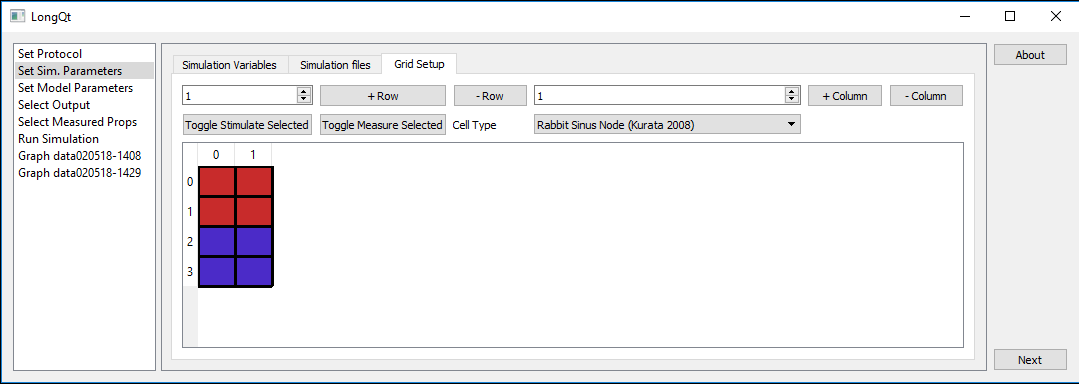
Task: Open Select Measured Props item
Action: [x=85, y=122]
